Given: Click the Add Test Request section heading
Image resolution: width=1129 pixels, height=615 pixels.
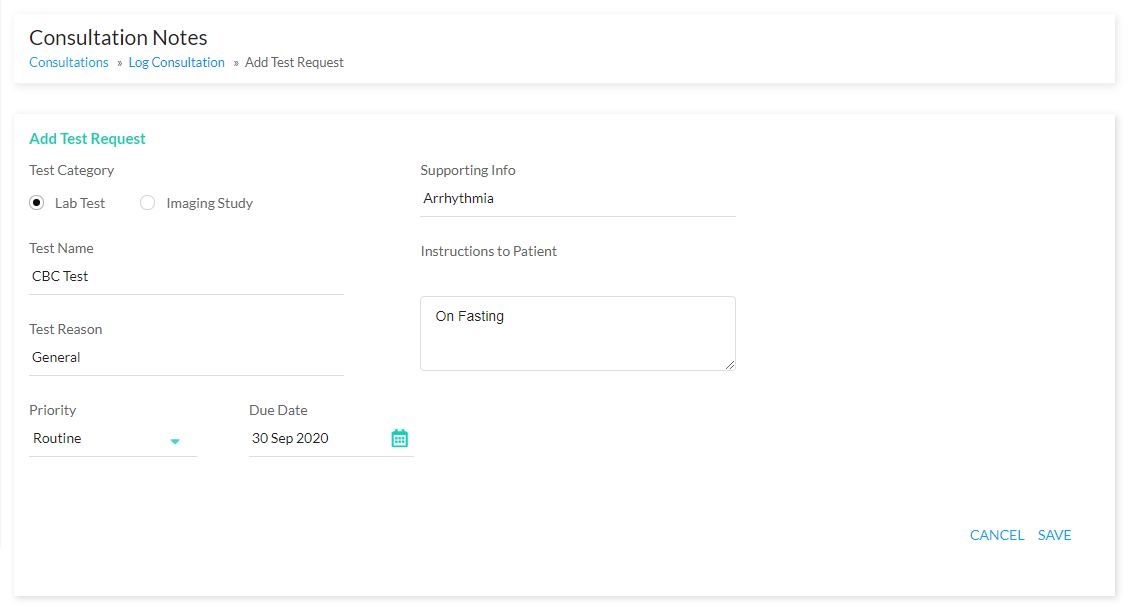Looking at the screenshot, I should (x=87, y=138).
